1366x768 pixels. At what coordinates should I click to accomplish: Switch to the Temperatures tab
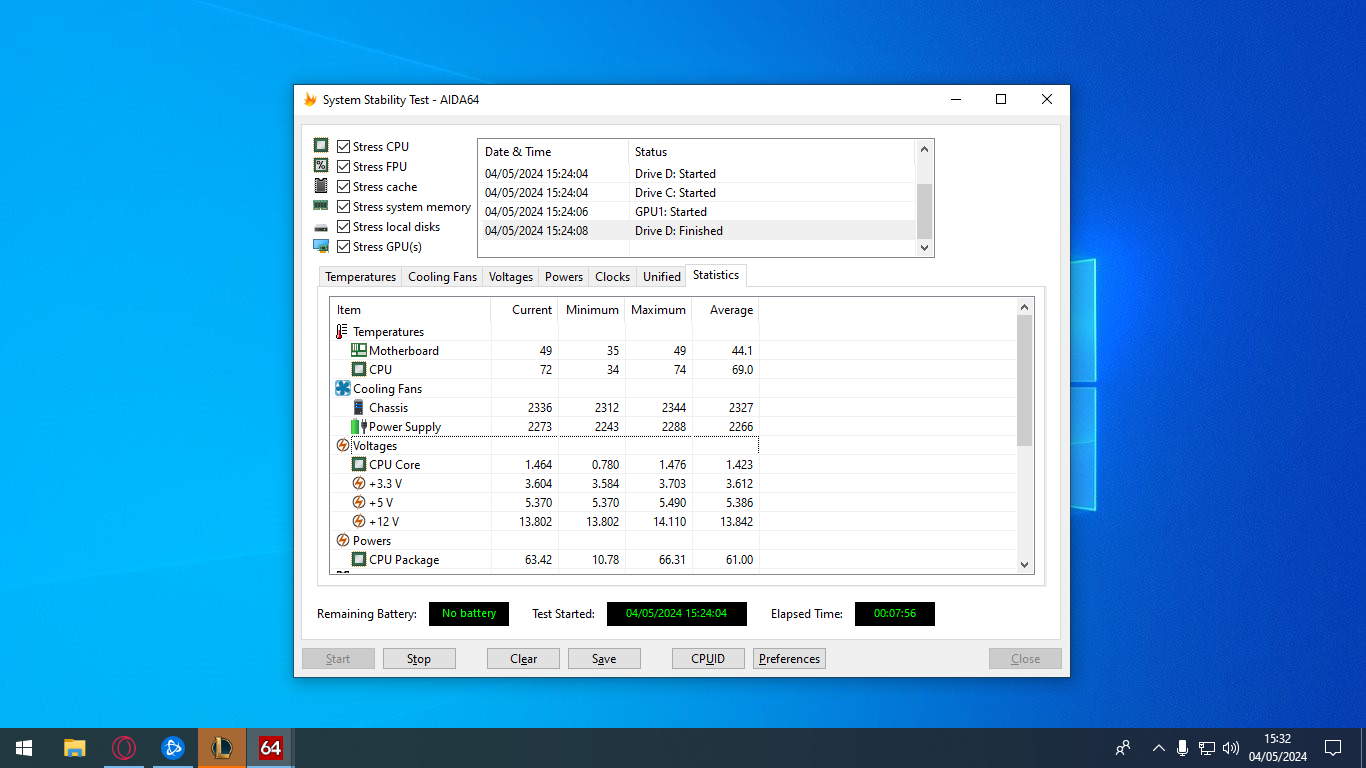tap(361, 277)
